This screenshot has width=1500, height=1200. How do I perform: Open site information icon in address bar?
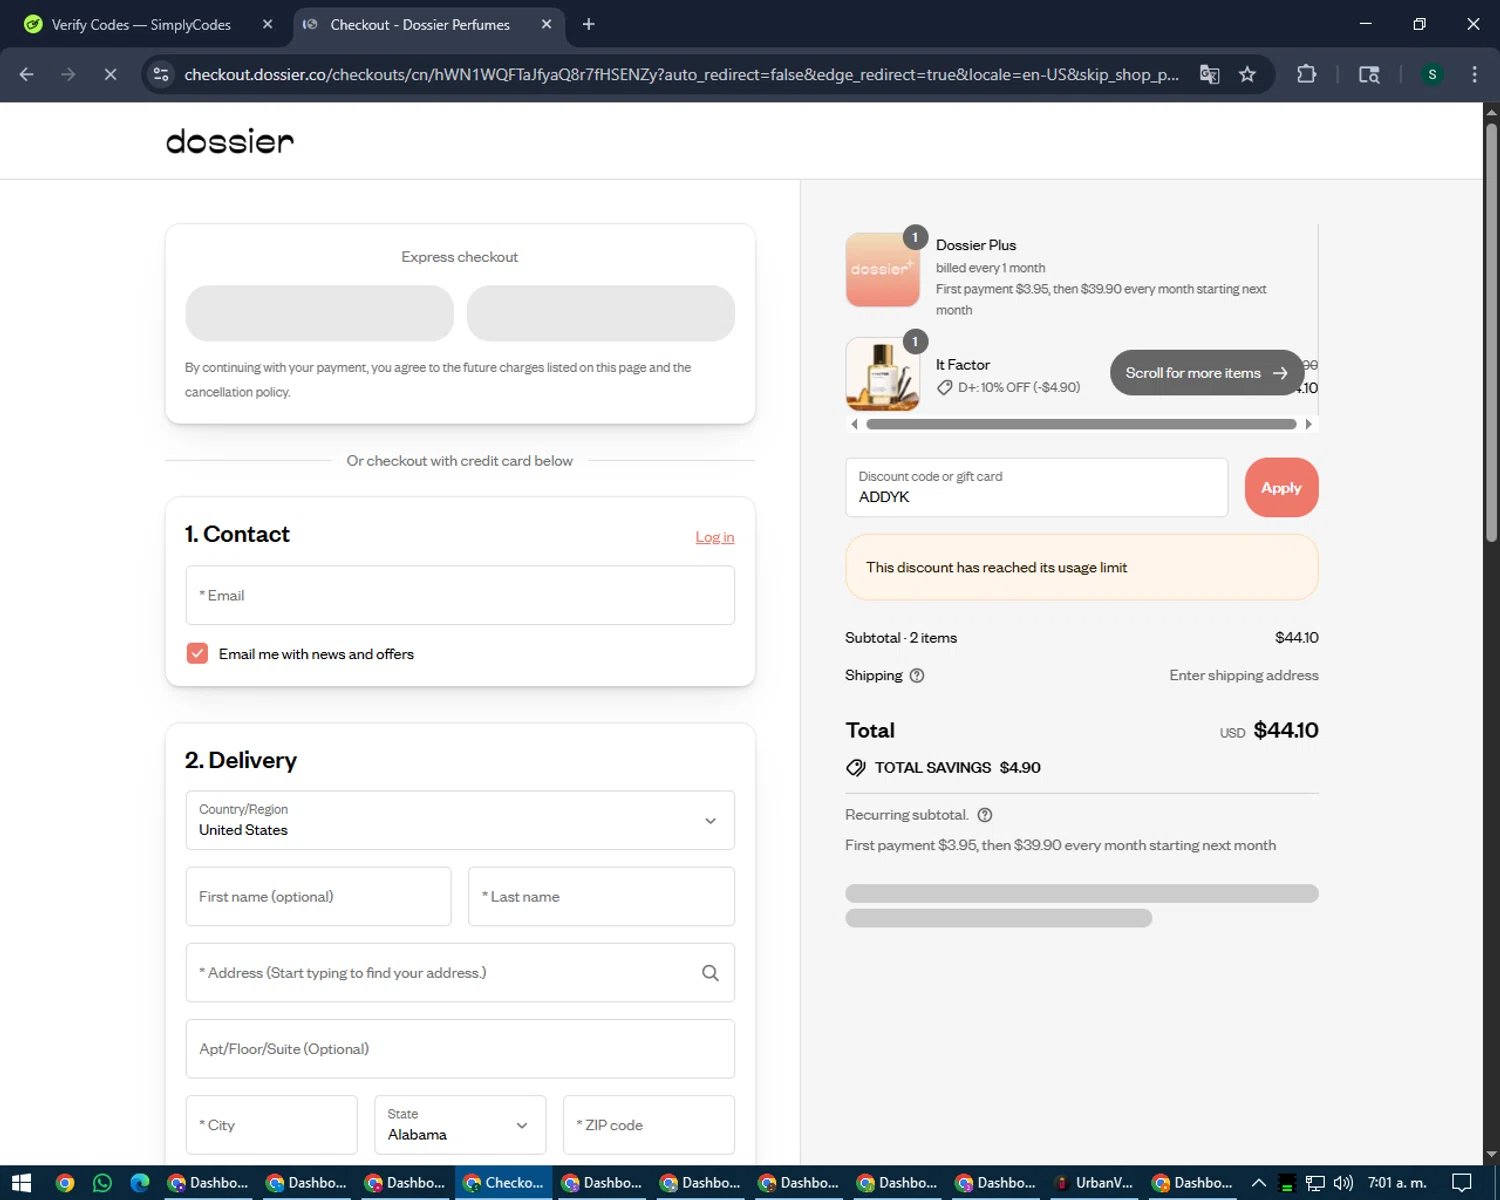[161, 74]
